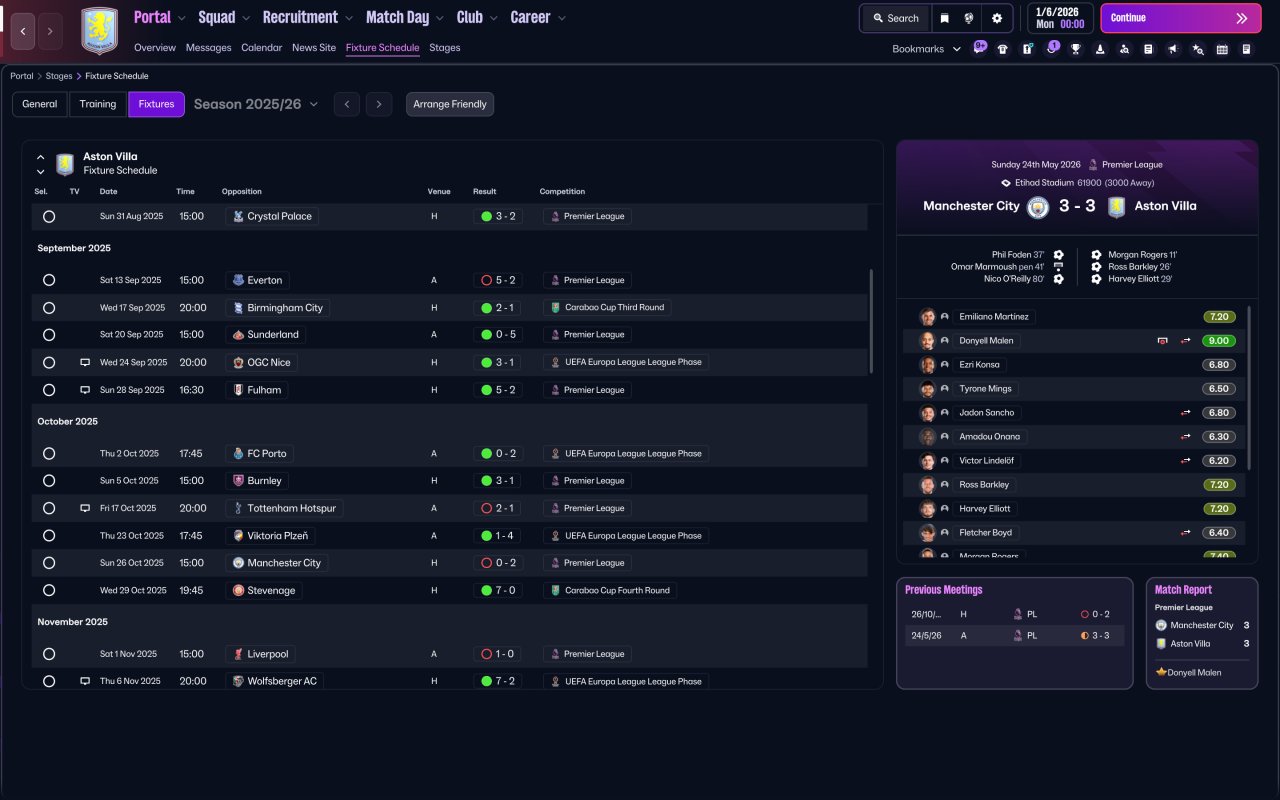This screenshot has width=1280, height=800.
Task: Open the tactics board bookmark icon
Action: [1027, 49]
